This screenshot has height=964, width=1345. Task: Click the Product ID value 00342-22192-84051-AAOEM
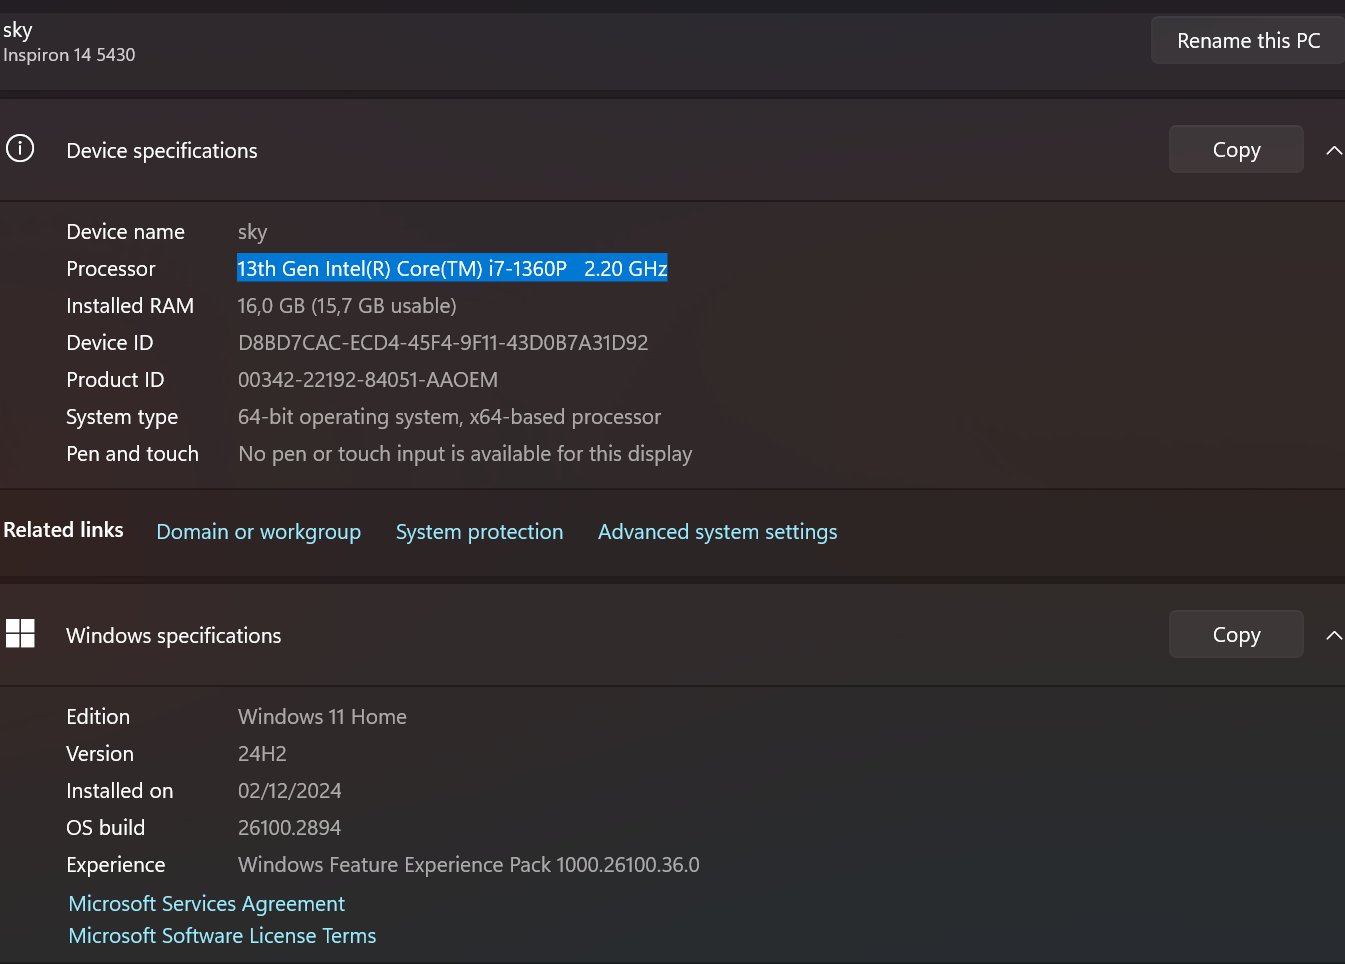368,380
